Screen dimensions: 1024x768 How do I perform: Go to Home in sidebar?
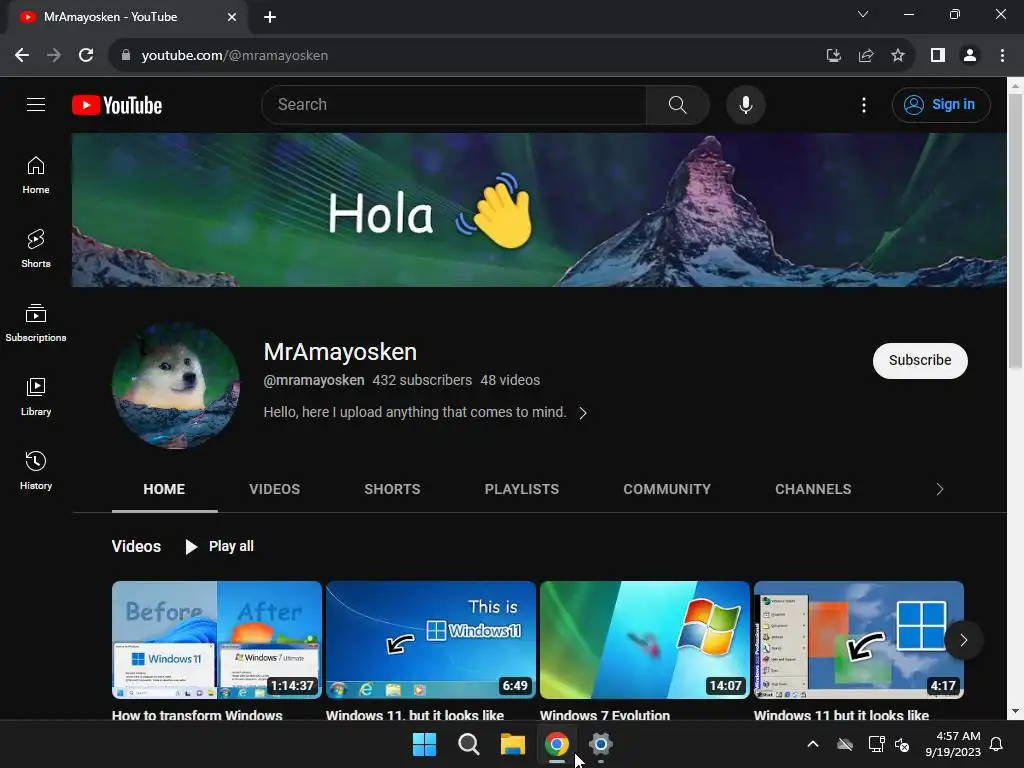36,175
